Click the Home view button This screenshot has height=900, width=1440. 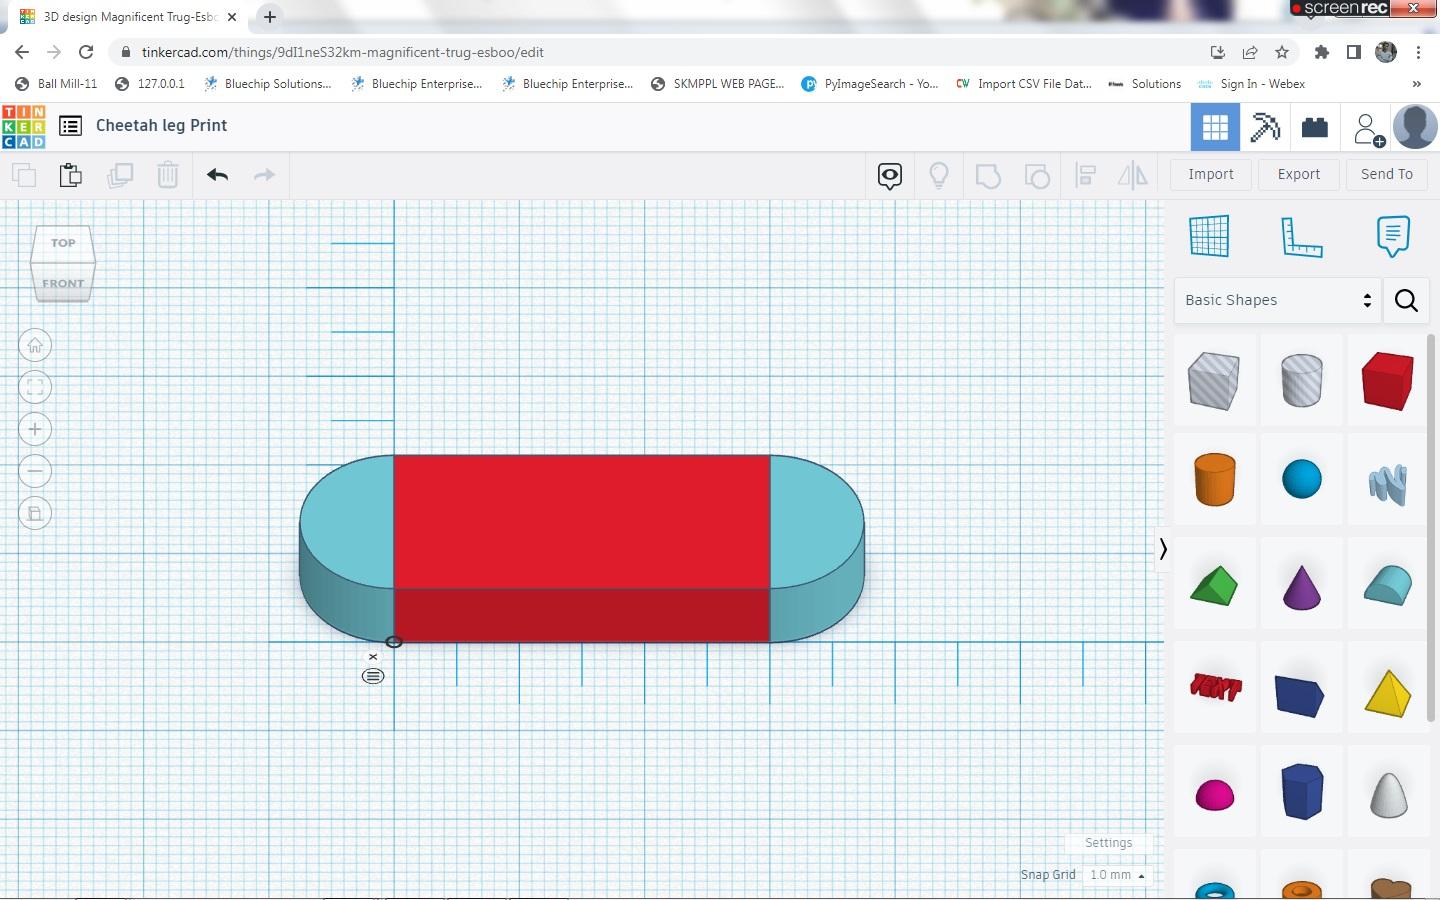coord(35,346)
